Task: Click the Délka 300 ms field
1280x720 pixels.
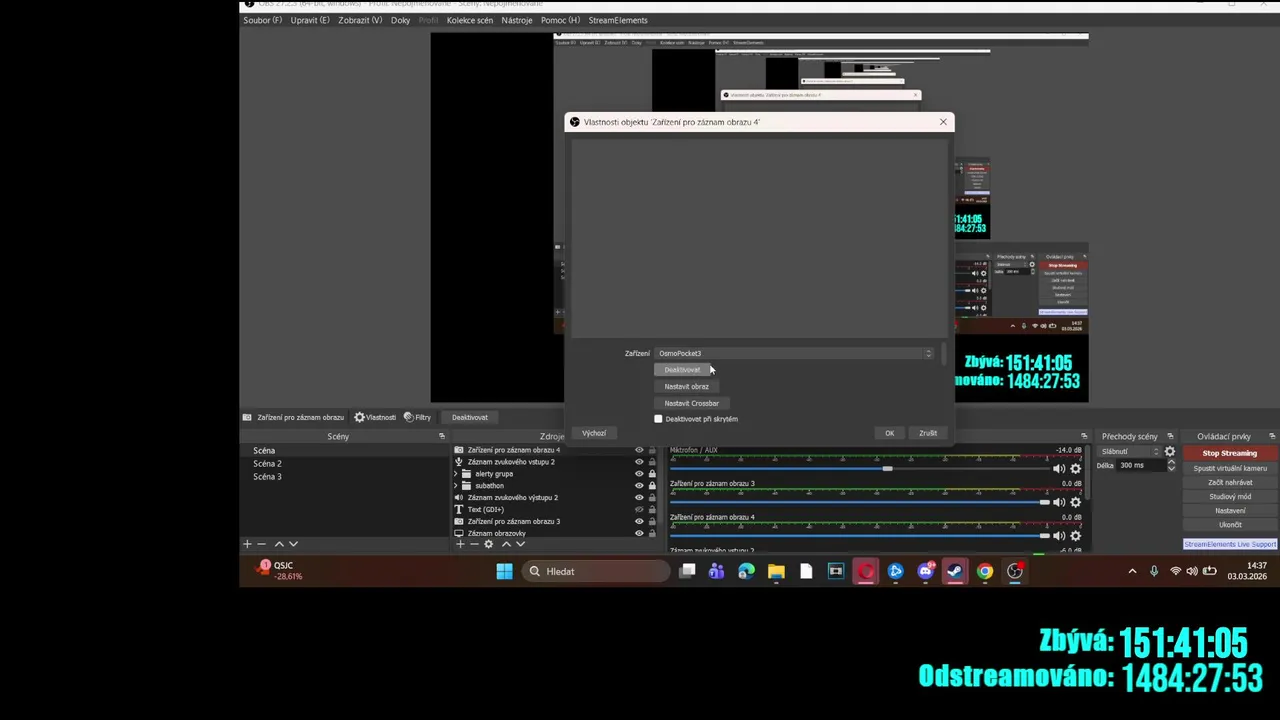Action: pyautogui.click(x=1141, y=465)
